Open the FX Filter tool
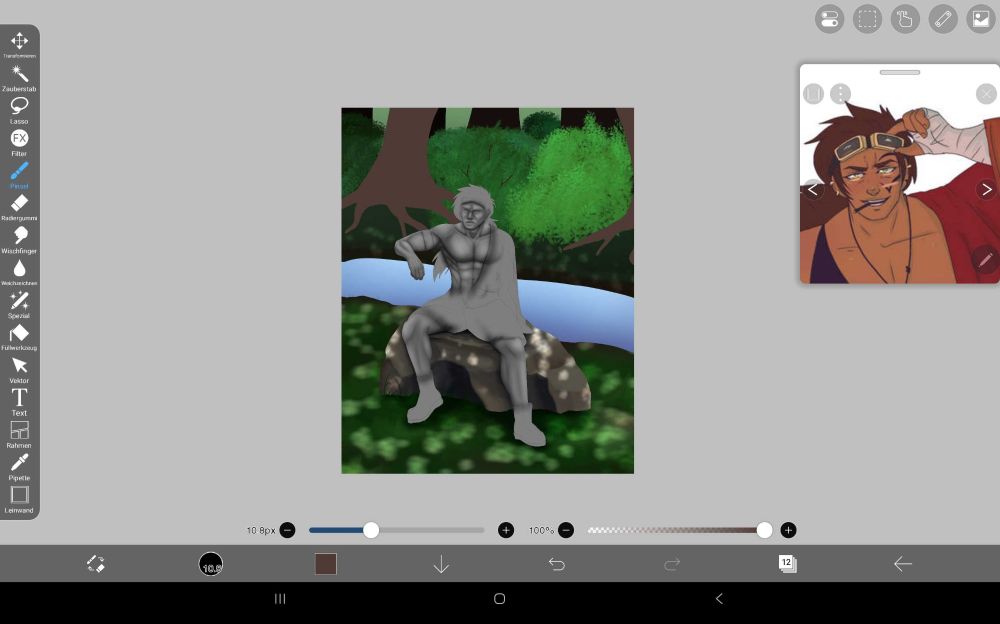1000x624 pixels. tap(19, 139)
